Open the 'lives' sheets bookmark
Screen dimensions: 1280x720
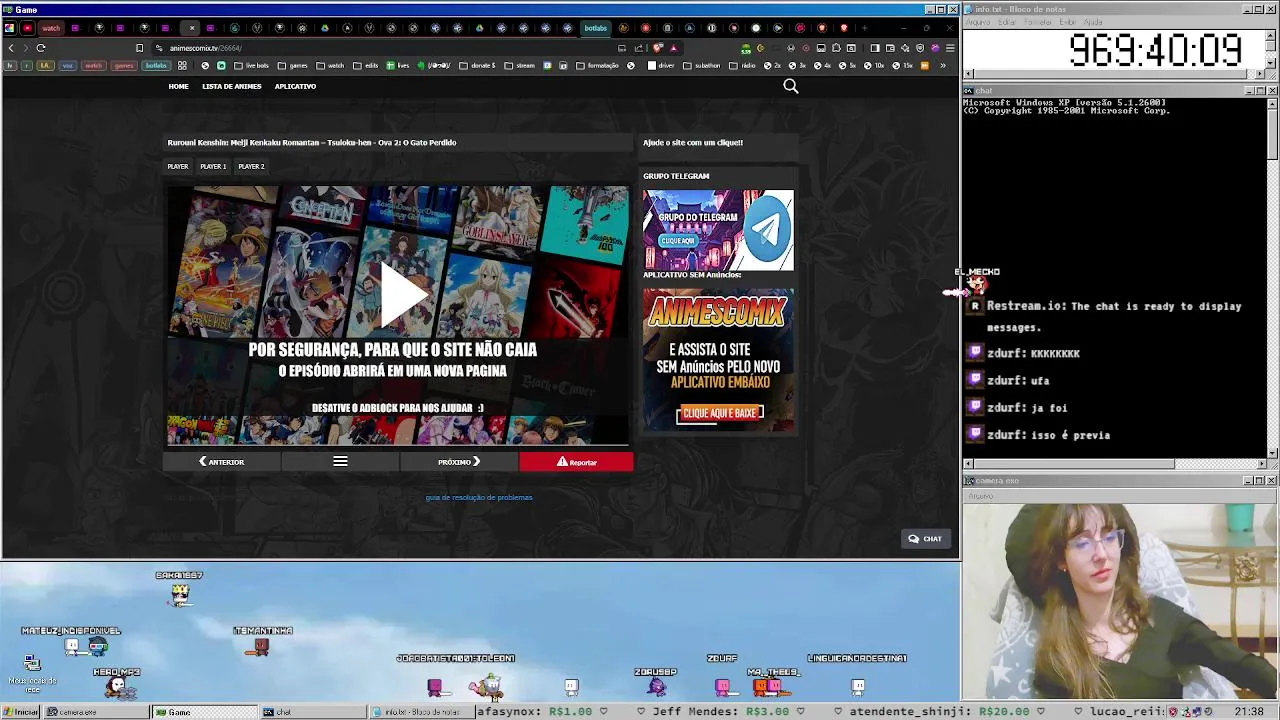point(398,66)
